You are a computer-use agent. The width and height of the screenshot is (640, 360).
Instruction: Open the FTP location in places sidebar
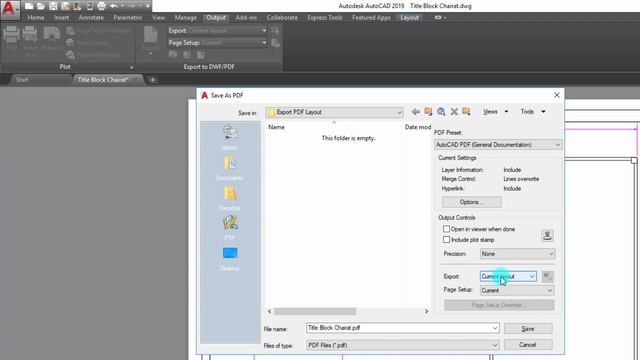click(x=230, y=228)
